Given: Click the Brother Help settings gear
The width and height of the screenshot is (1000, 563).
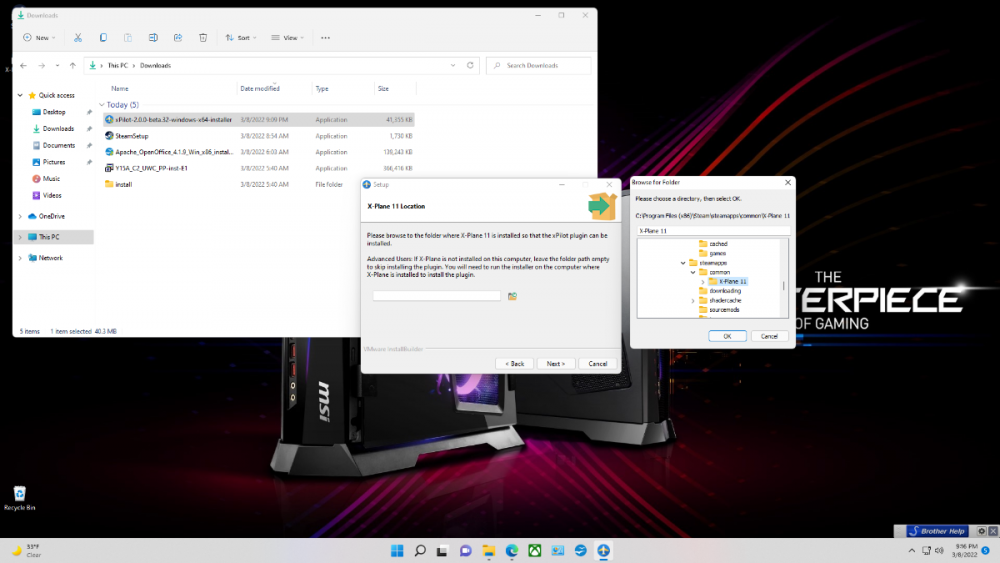Looking at the screenshot, I should pyautogui.click(x=982, y=530).
